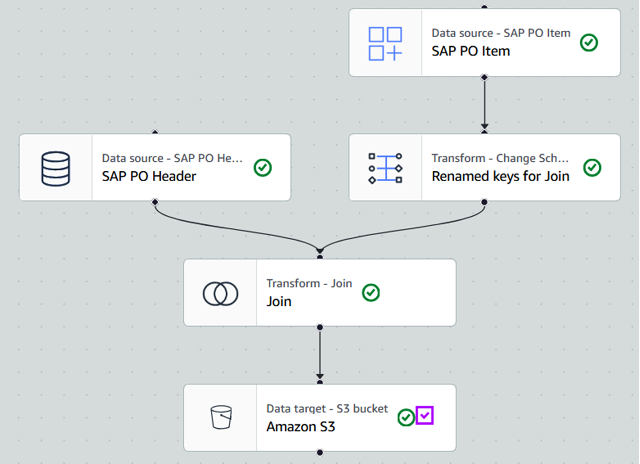
Task: Click green check status on Join node
Action: coord(370,292)
